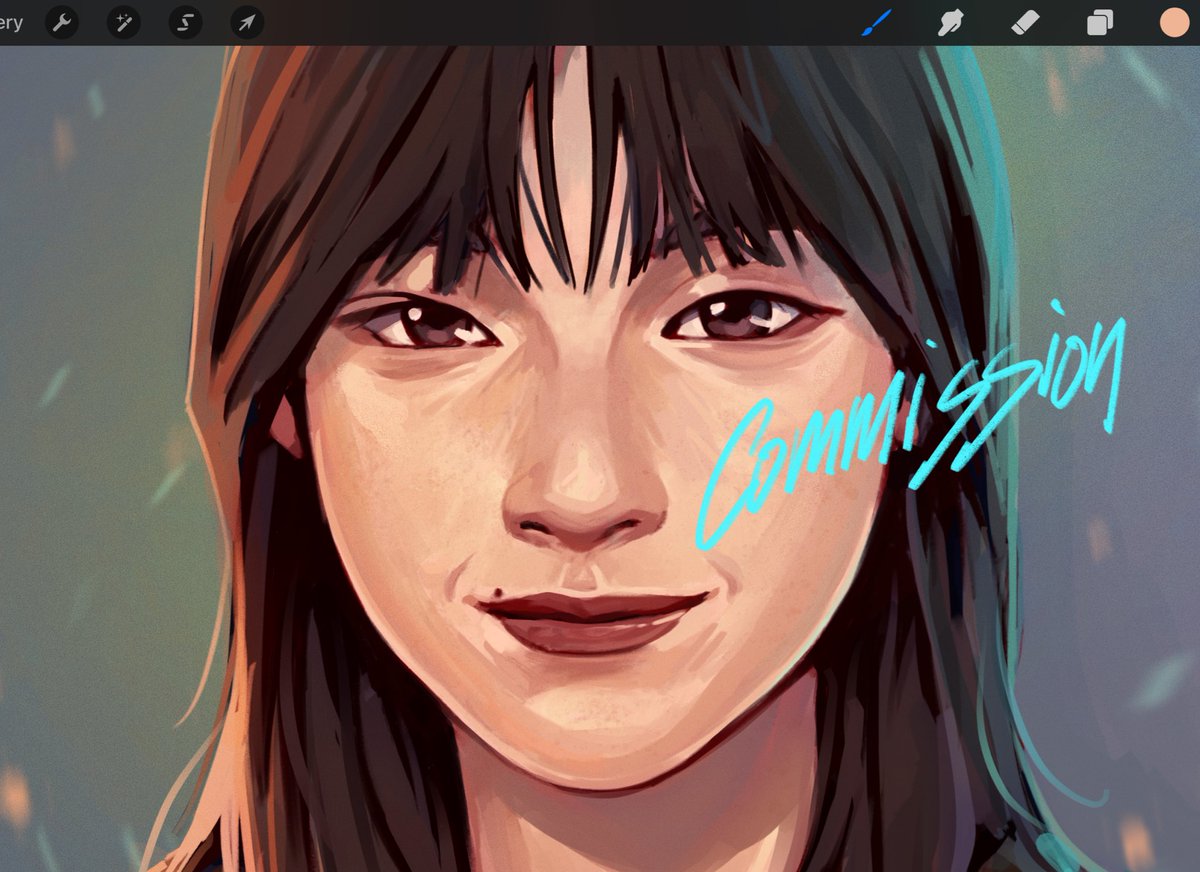
Task: Open the Adjustments magic wand menu
Action: click(x=124, y=22)
